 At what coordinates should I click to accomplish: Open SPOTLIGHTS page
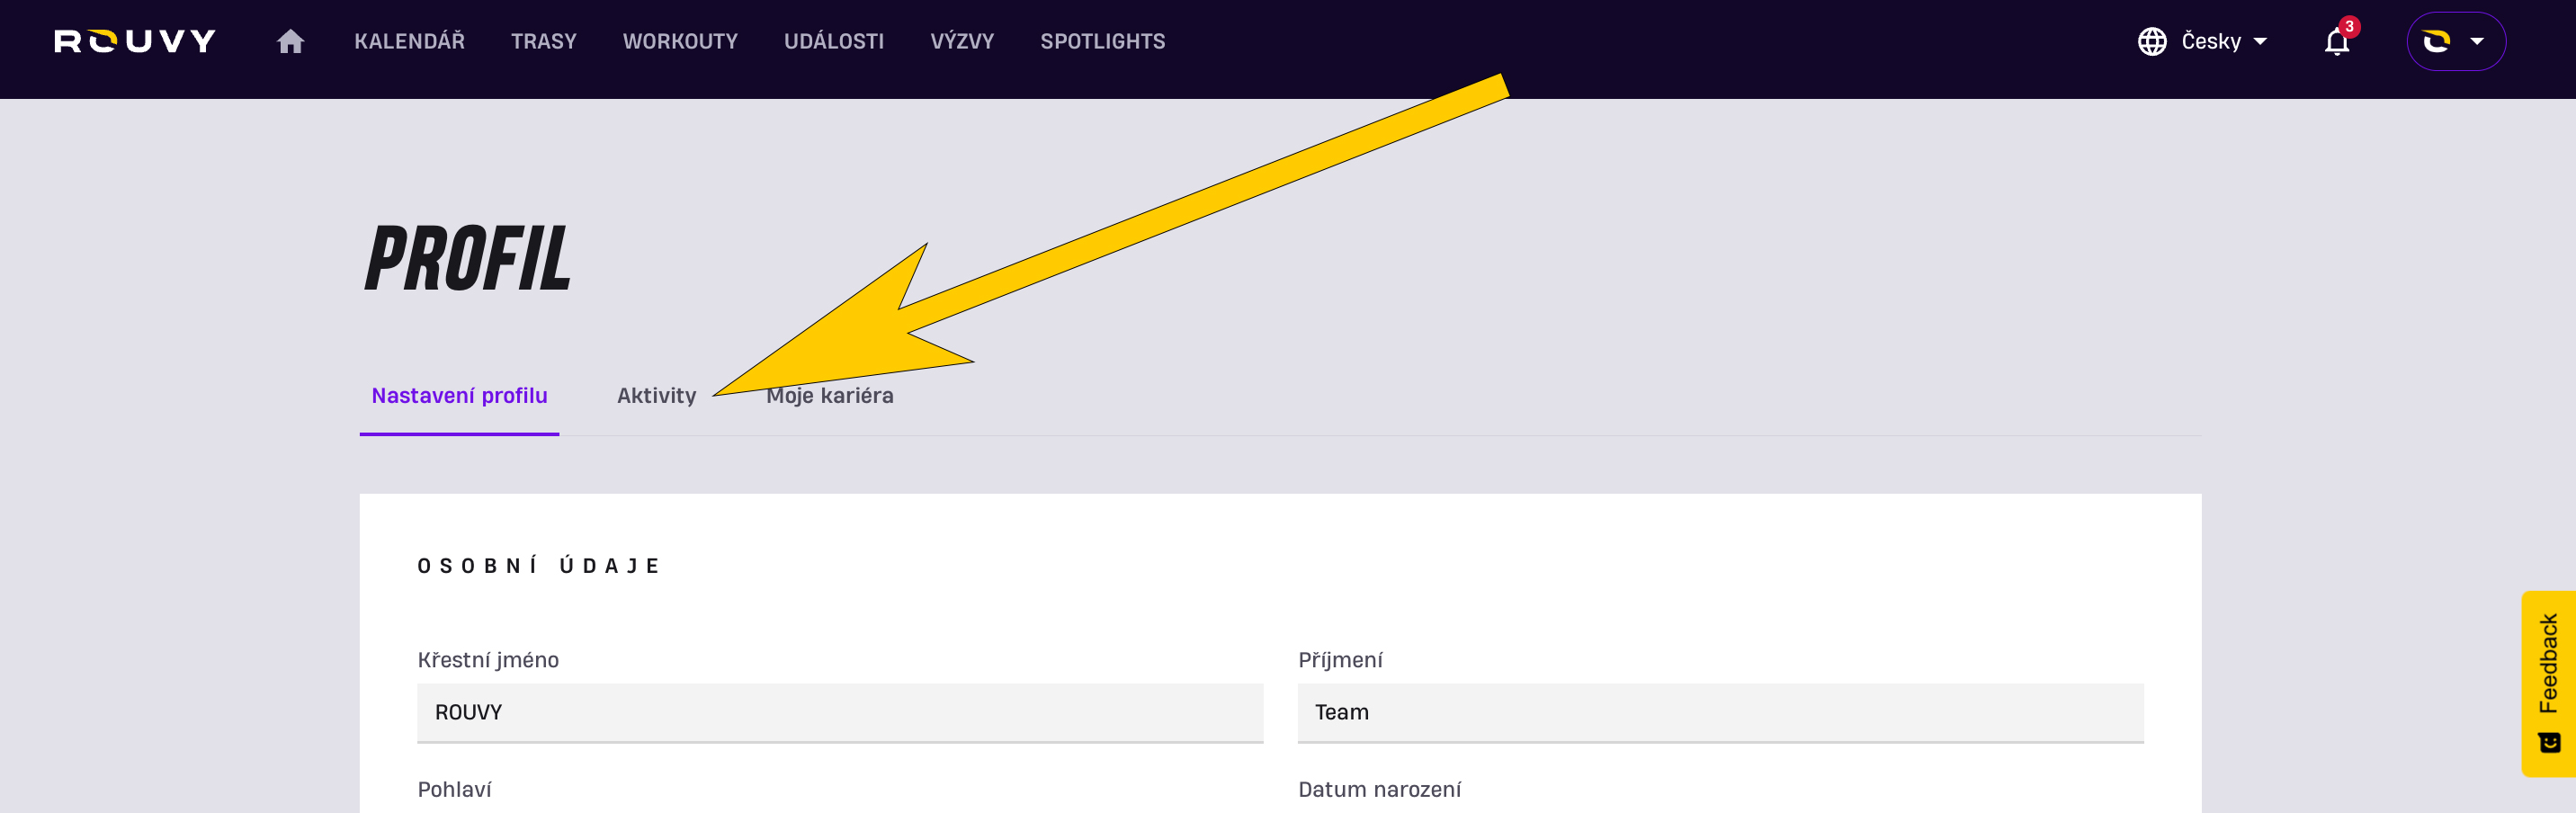coord(1102,41)
